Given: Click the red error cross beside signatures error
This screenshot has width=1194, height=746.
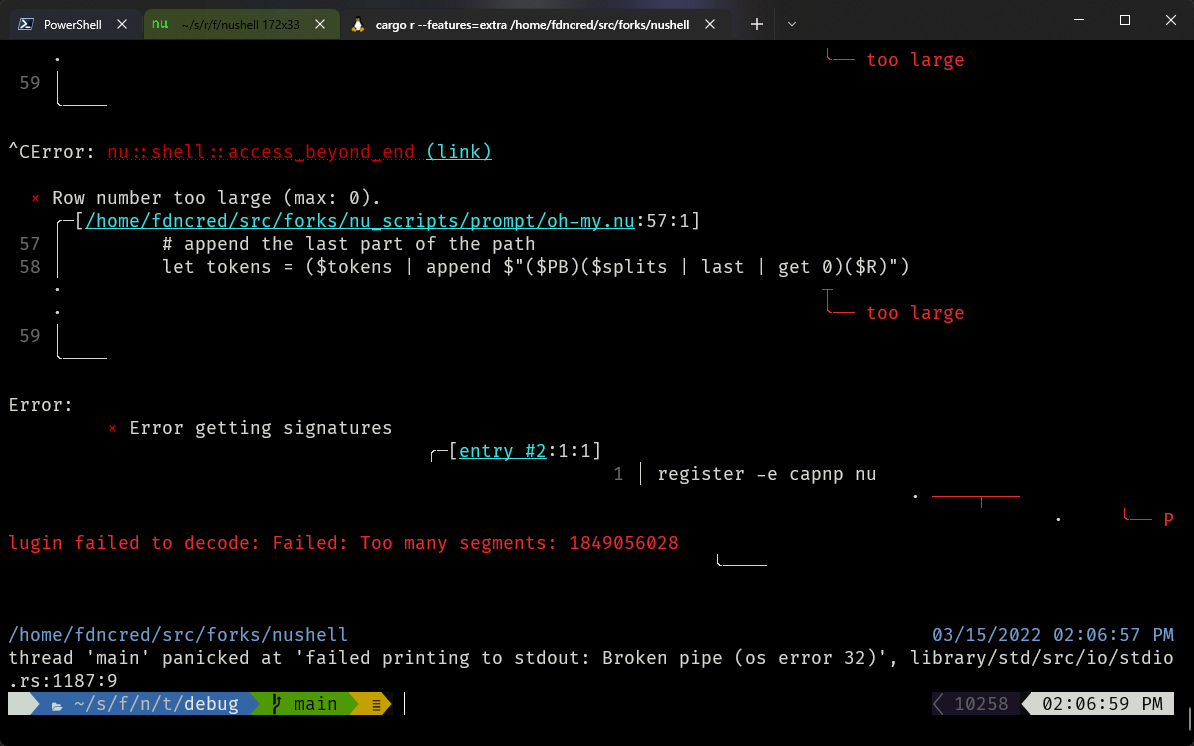Looking at the screenshot, I should 111,428.
